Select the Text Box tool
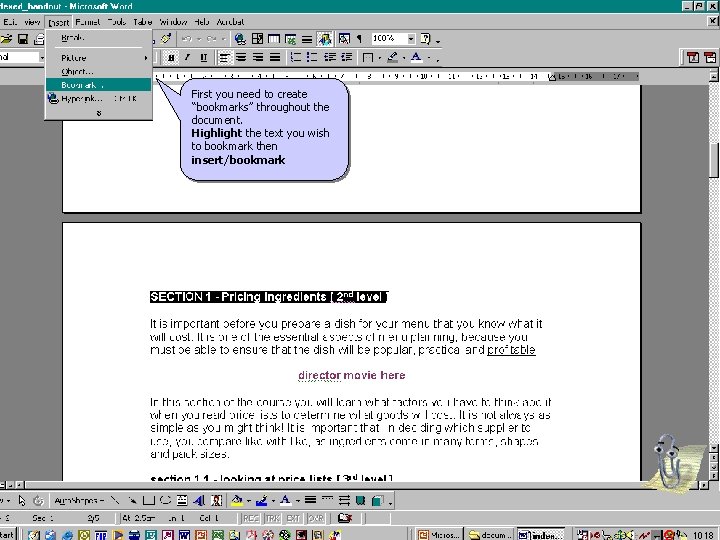Image resolution: width=720 pixels, height=540 pixels. click(182, 501)
